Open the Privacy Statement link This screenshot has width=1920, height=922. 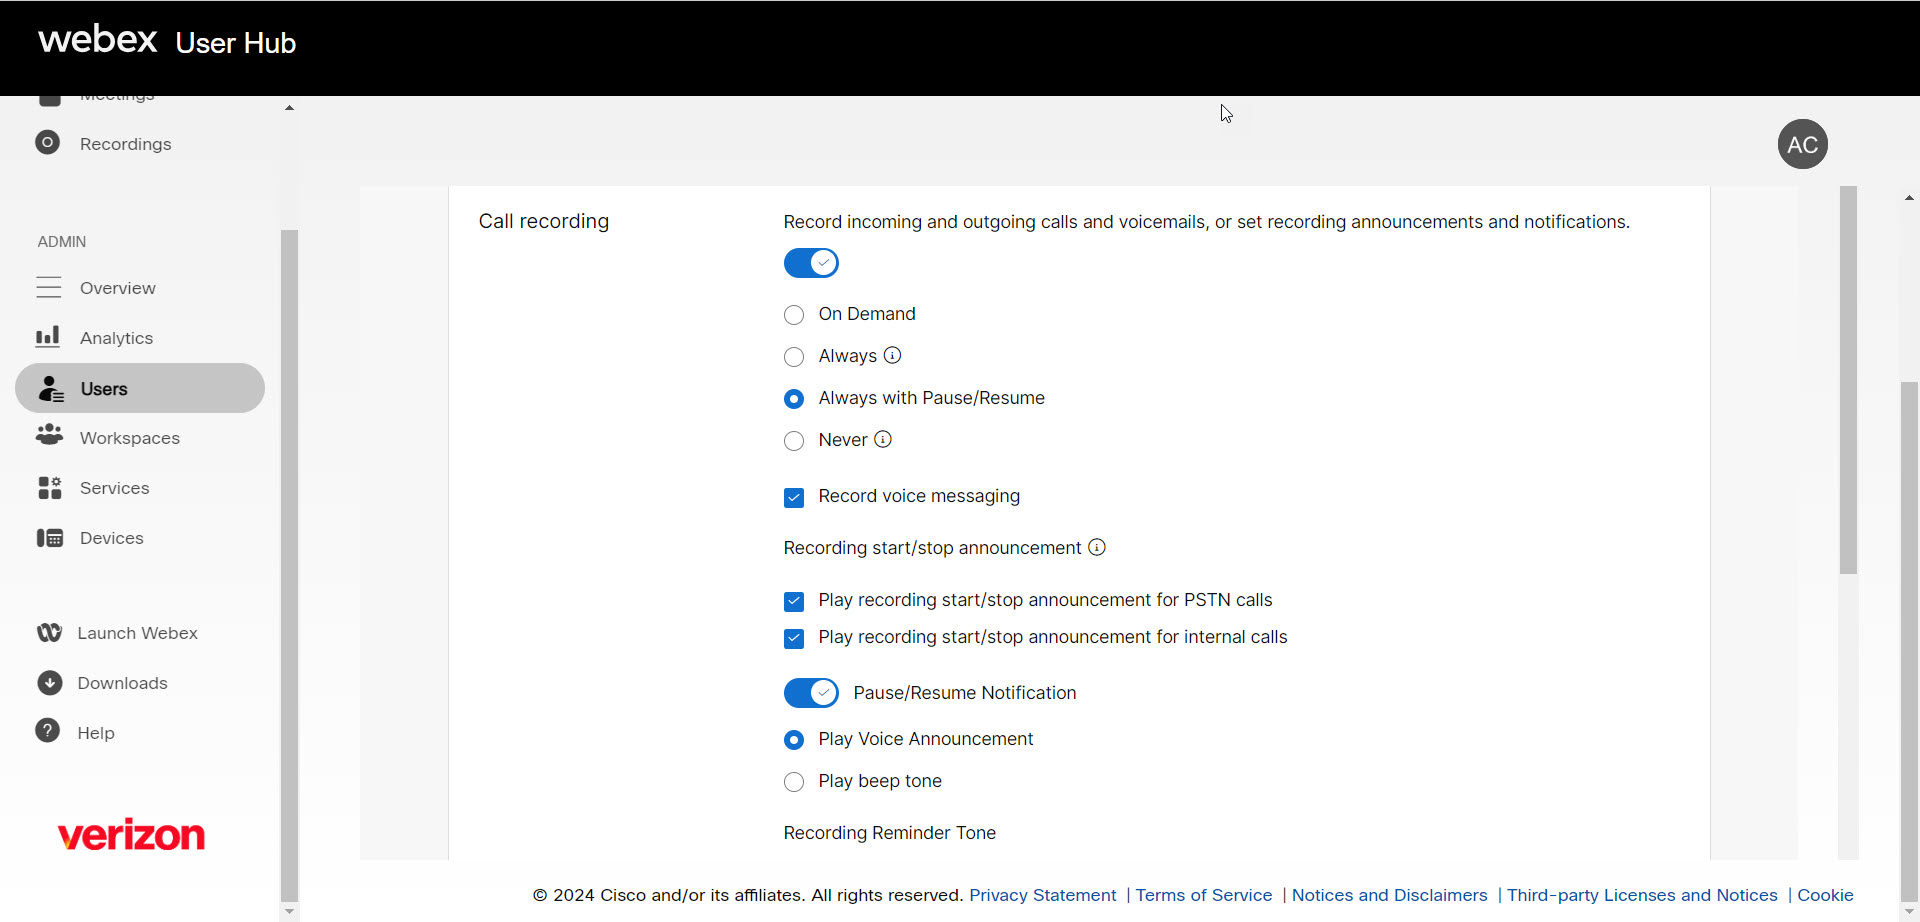click(x=1042, y=895)
